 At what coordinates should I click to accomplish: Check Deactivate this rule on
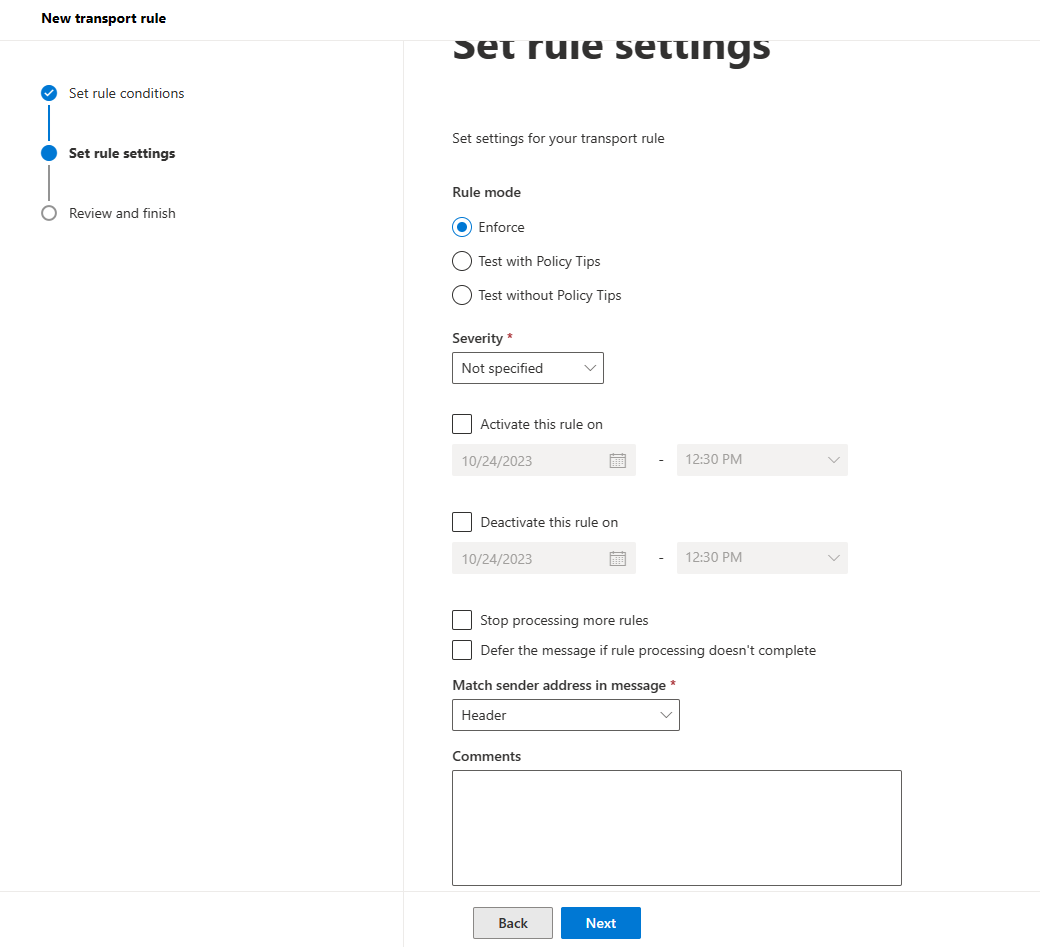[x=462, y=522]
